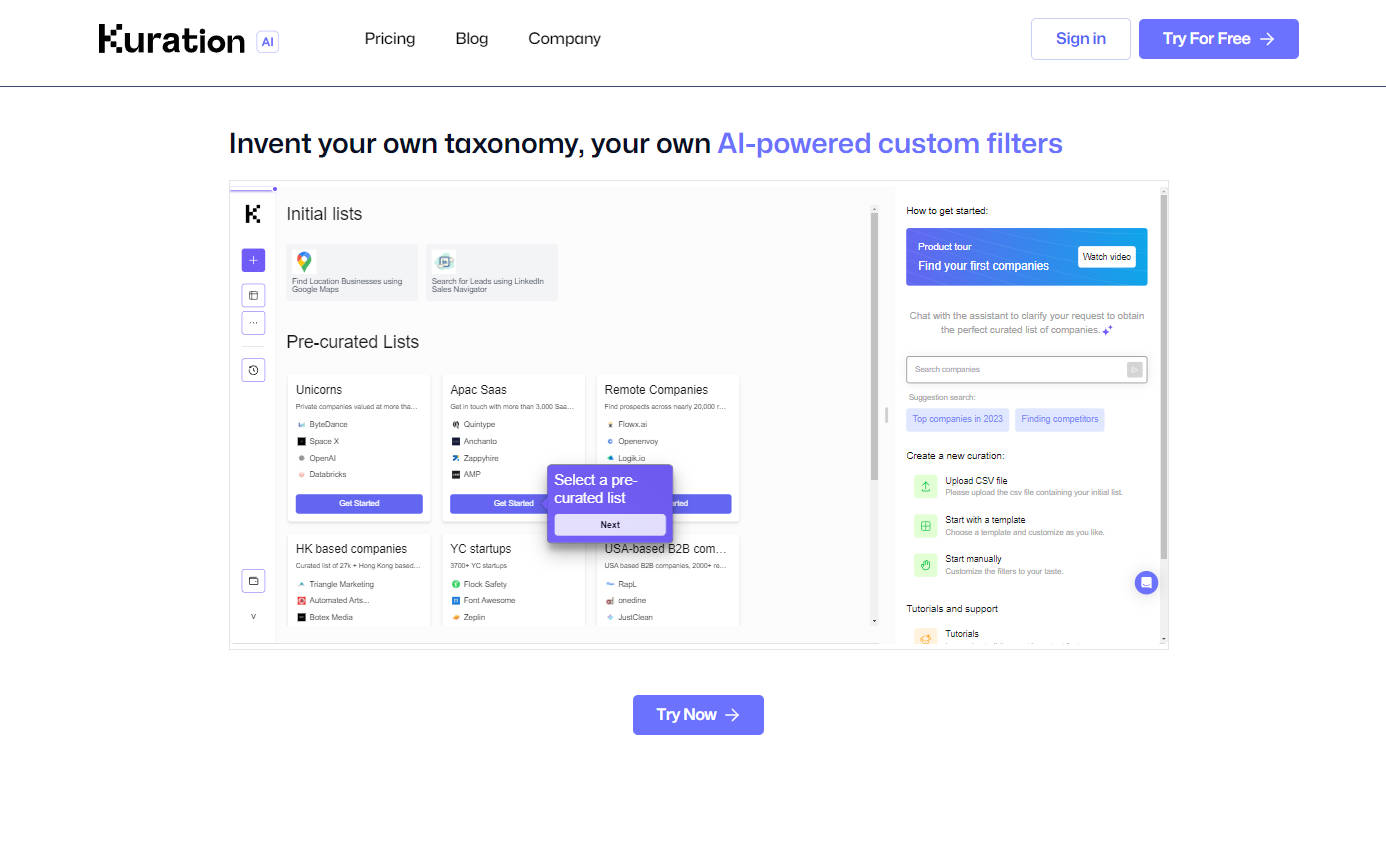Open the Pricing menu item
This screenshot has height=843, width=1386.
pos(390,39)
